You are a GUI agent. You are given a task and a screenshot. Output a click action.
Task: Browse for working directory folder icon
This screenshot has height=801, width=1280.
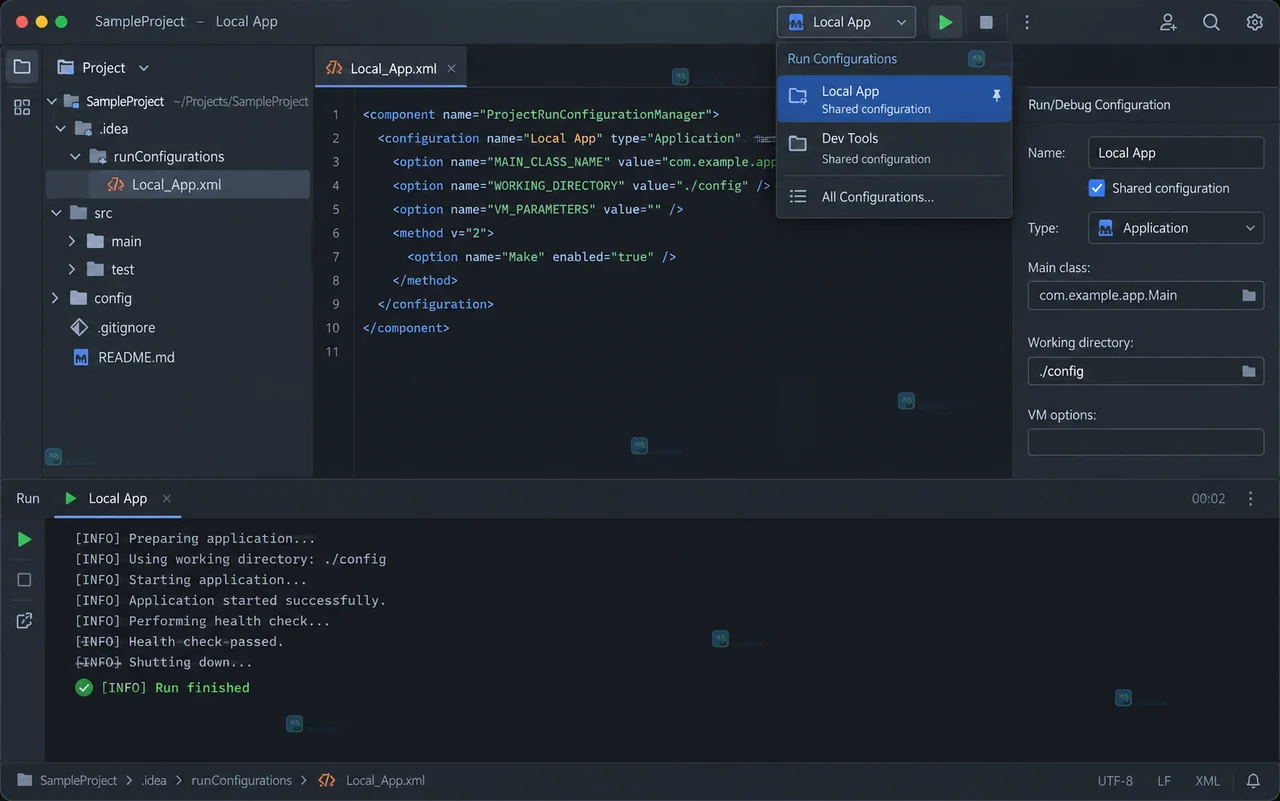pos(1248,371)
